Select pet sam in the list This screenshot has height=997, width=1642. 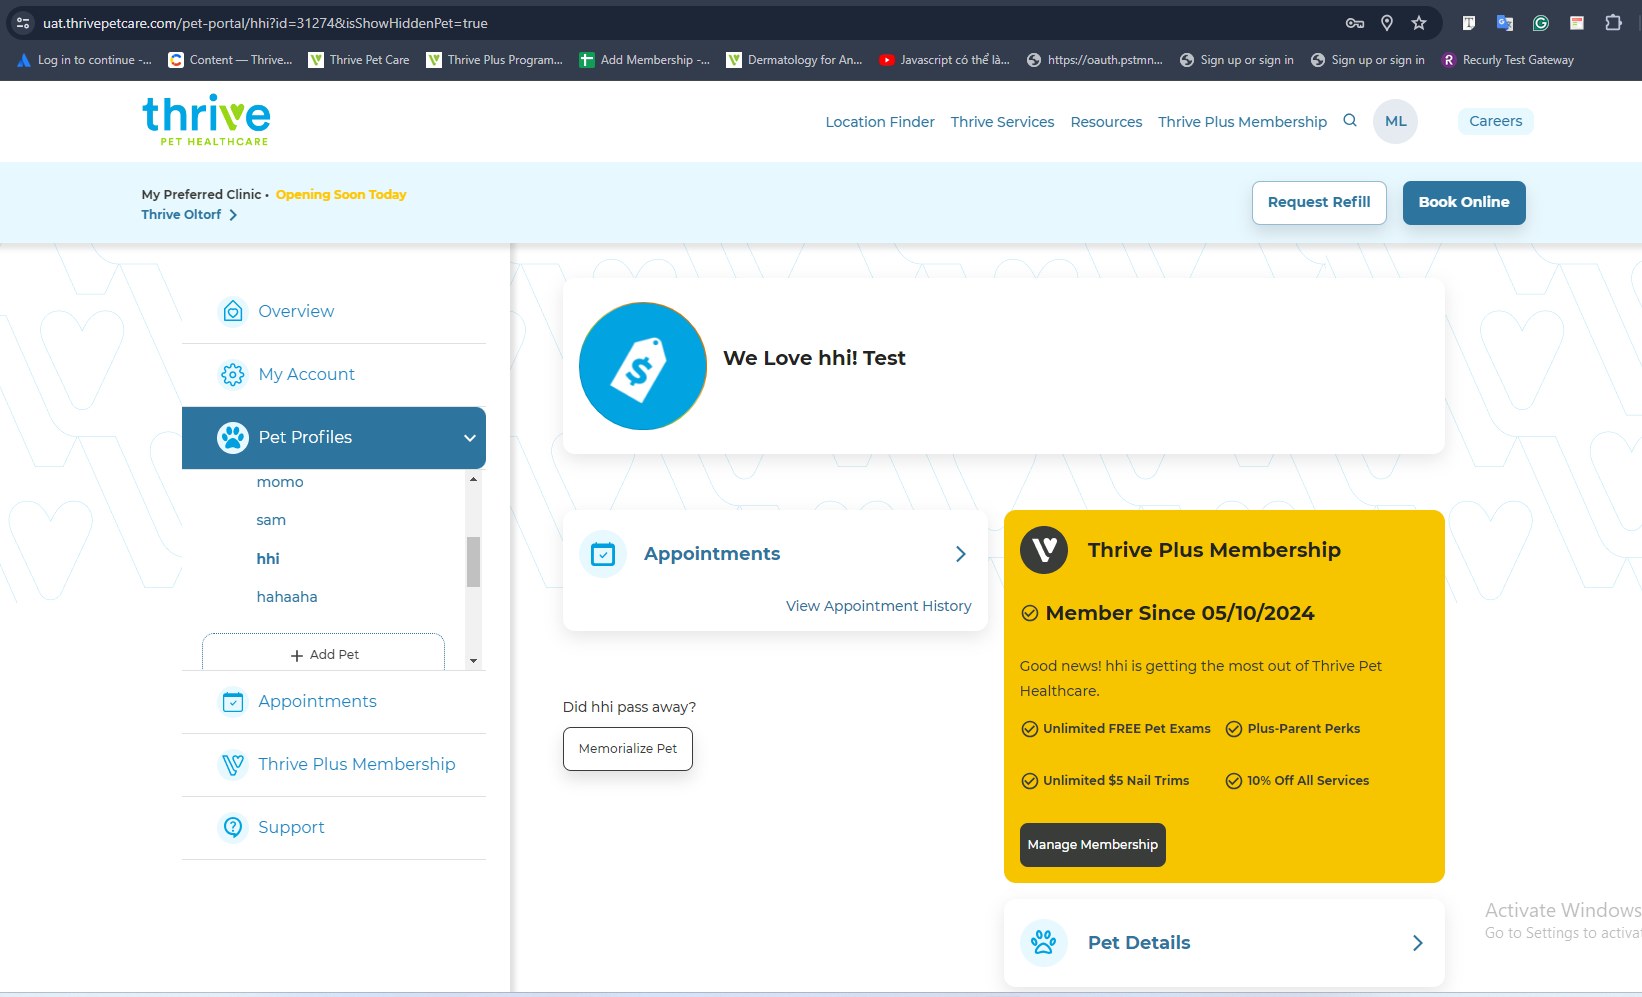(x=271, y=520)
